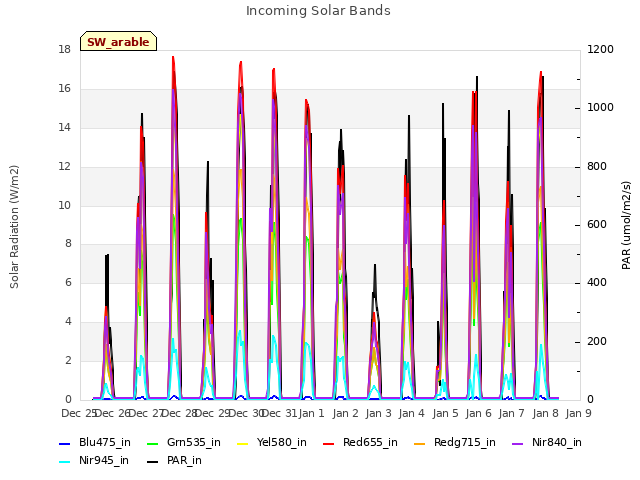Image resolution: width=640 pixels, height=480 pixels.
Task: Click the 1200 right y-axis tick label
Action: click(600, 49)
